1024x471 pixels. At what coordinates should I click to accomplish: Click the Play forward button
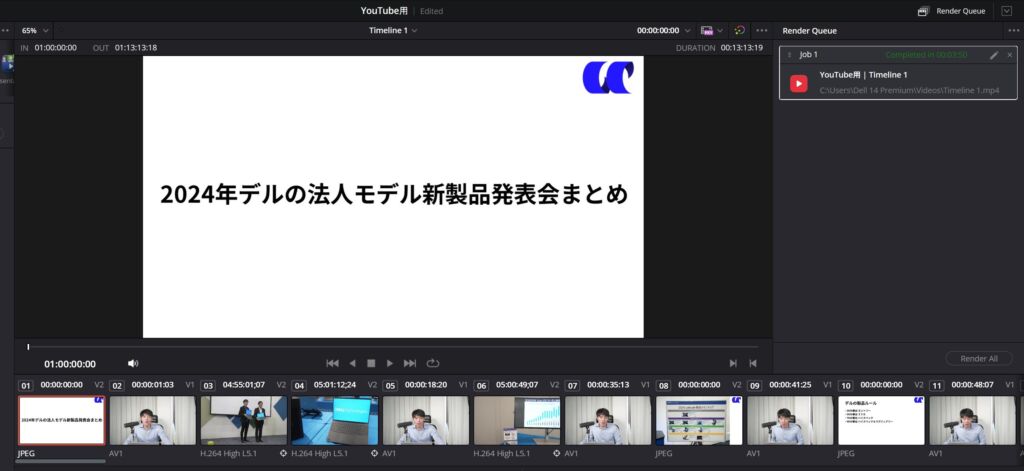pyautogui.click(x=390, y=363)
